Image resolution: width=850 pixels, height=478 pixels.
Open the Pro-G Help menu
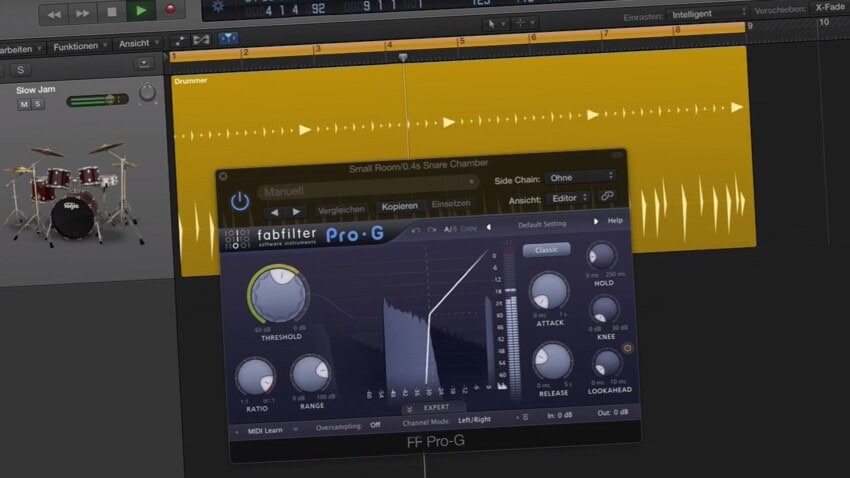click(x=615, y=221)
